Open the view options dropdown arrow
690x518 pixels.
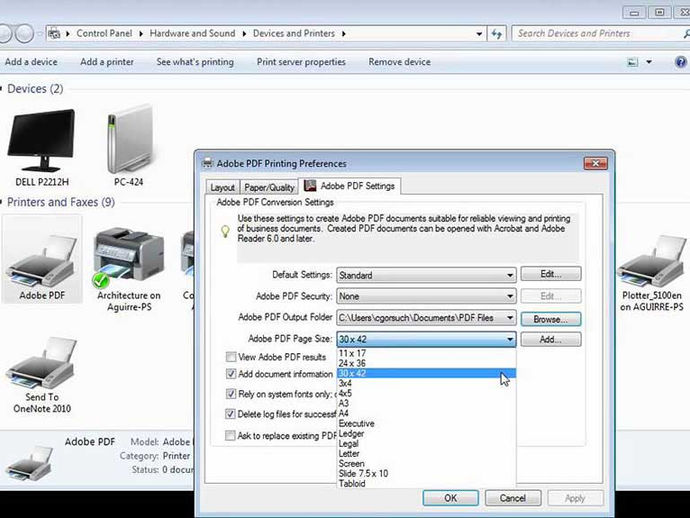[649, 62]
